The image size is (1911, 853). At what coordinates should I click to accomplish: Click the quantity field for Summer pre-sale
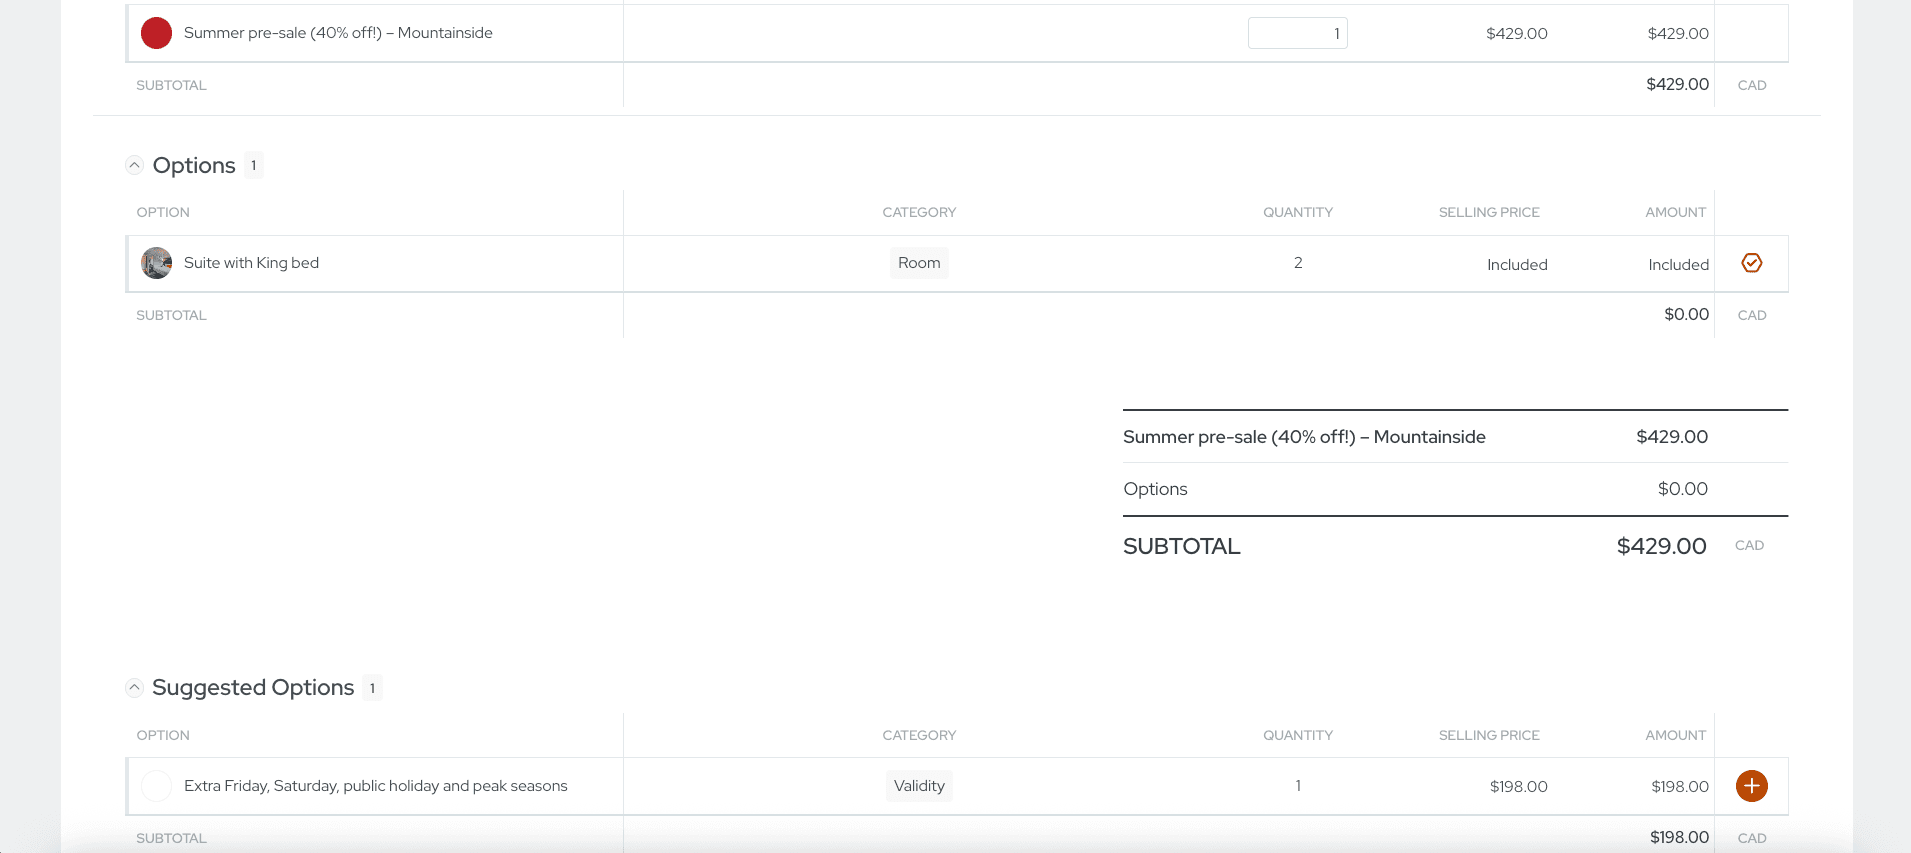[1297, 33]
